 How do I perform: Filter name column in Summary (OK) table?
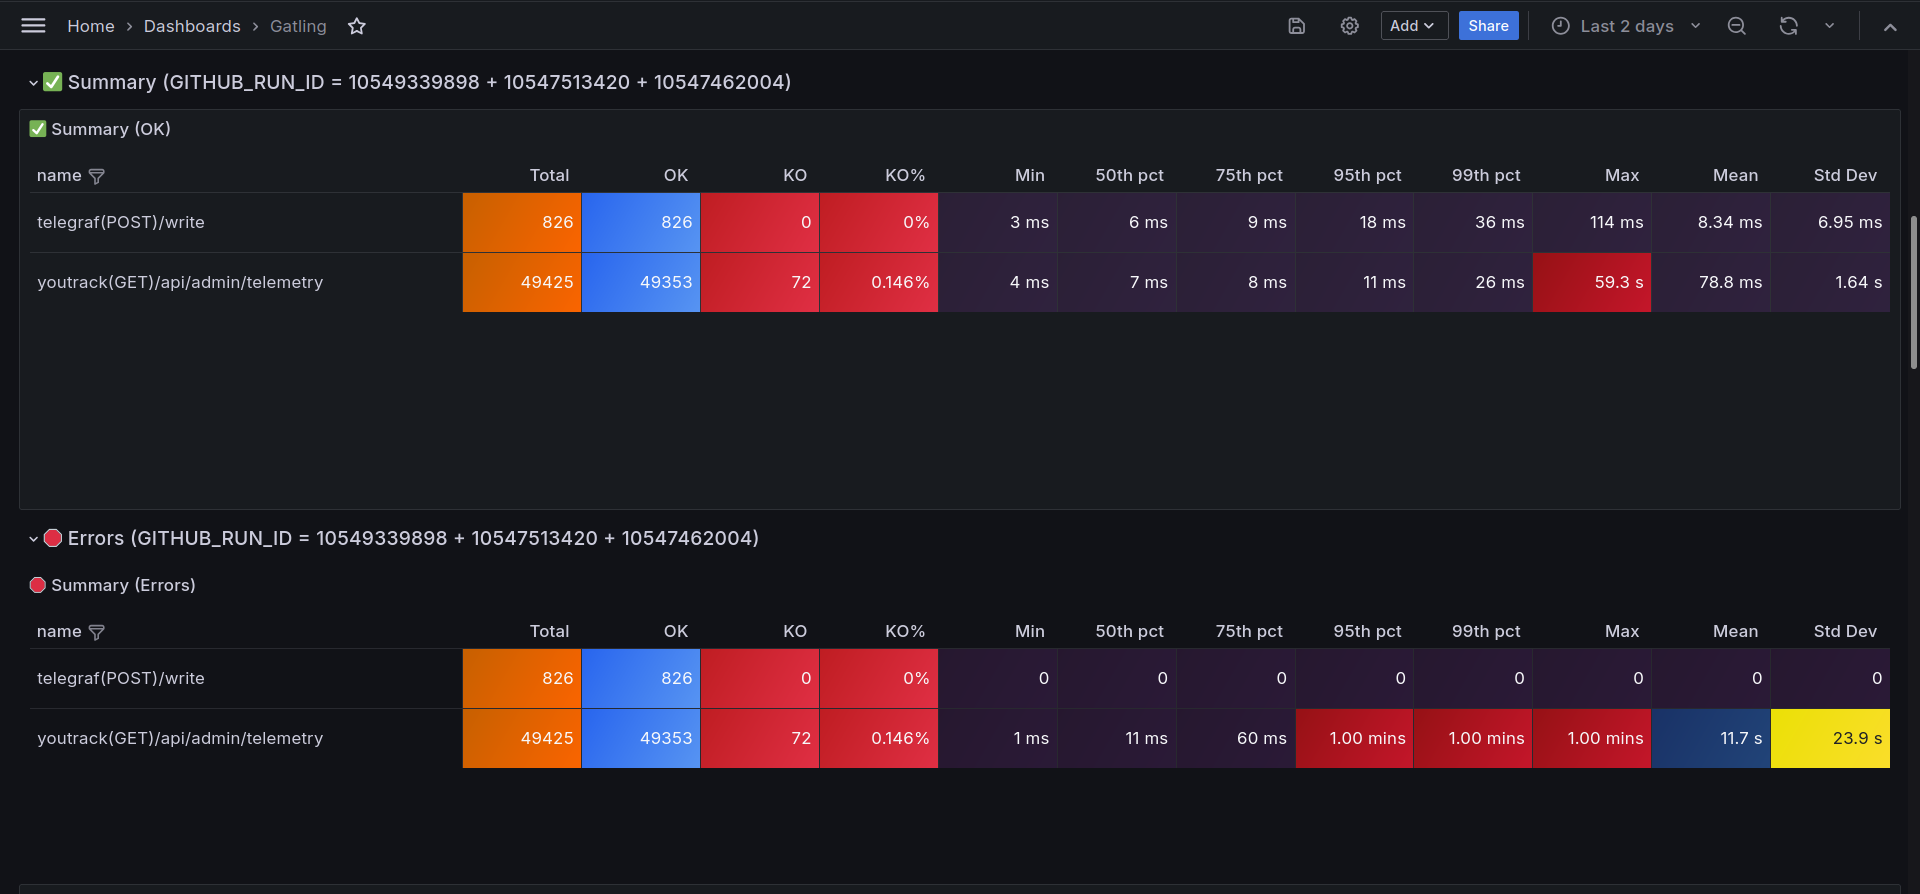tap(97, 176)
